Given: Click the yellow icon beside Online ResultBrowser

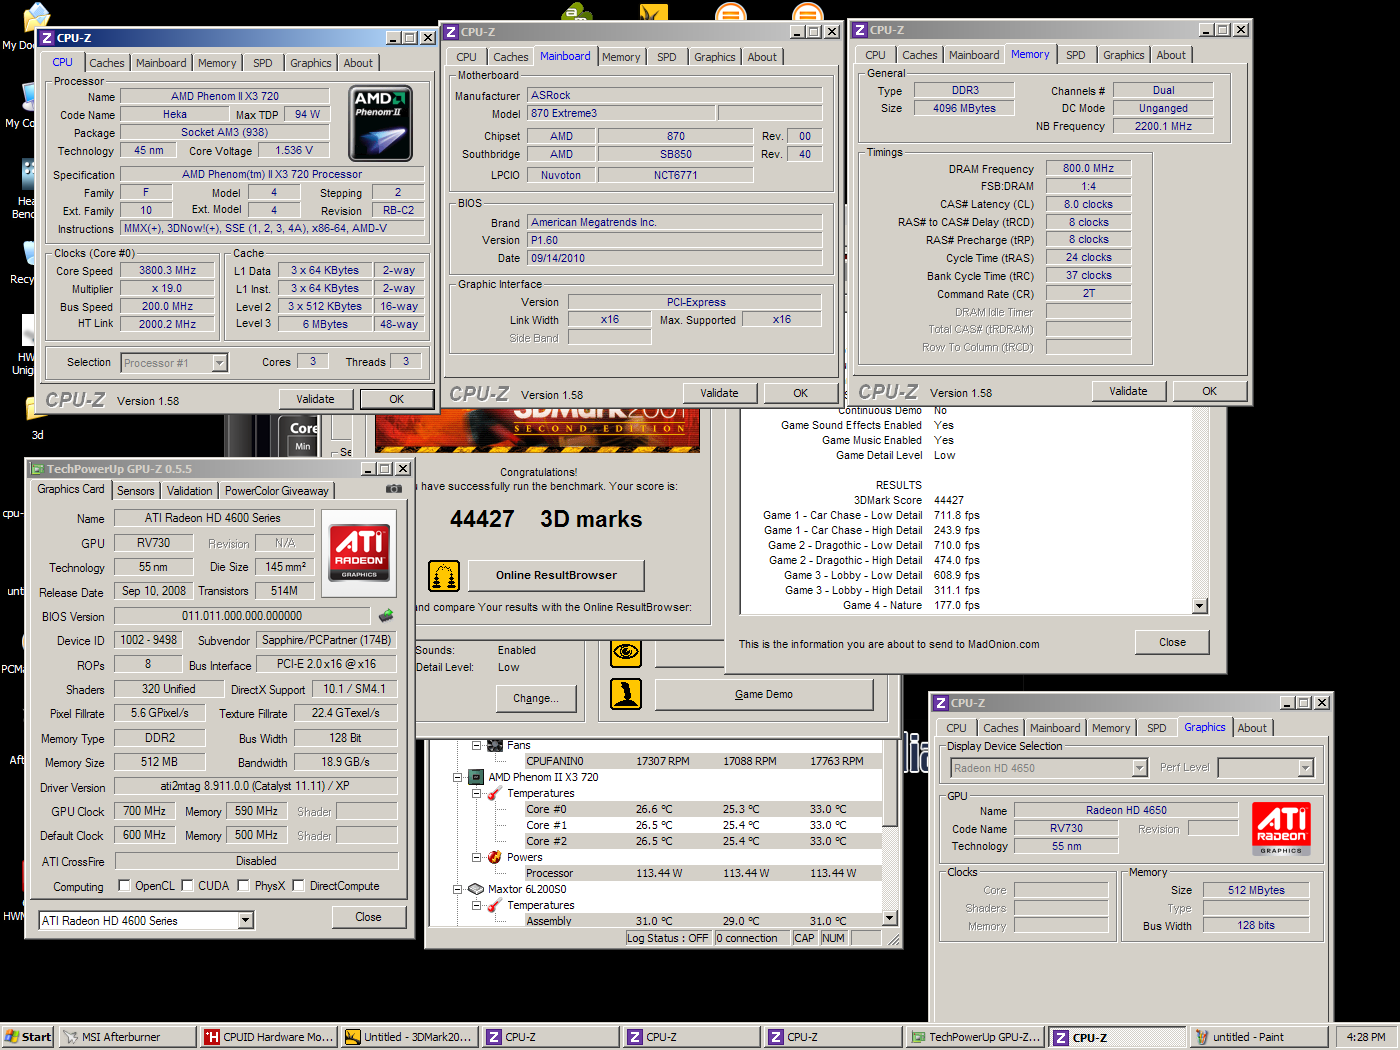Looking at the screenshot, I should (x=444, y=576).
